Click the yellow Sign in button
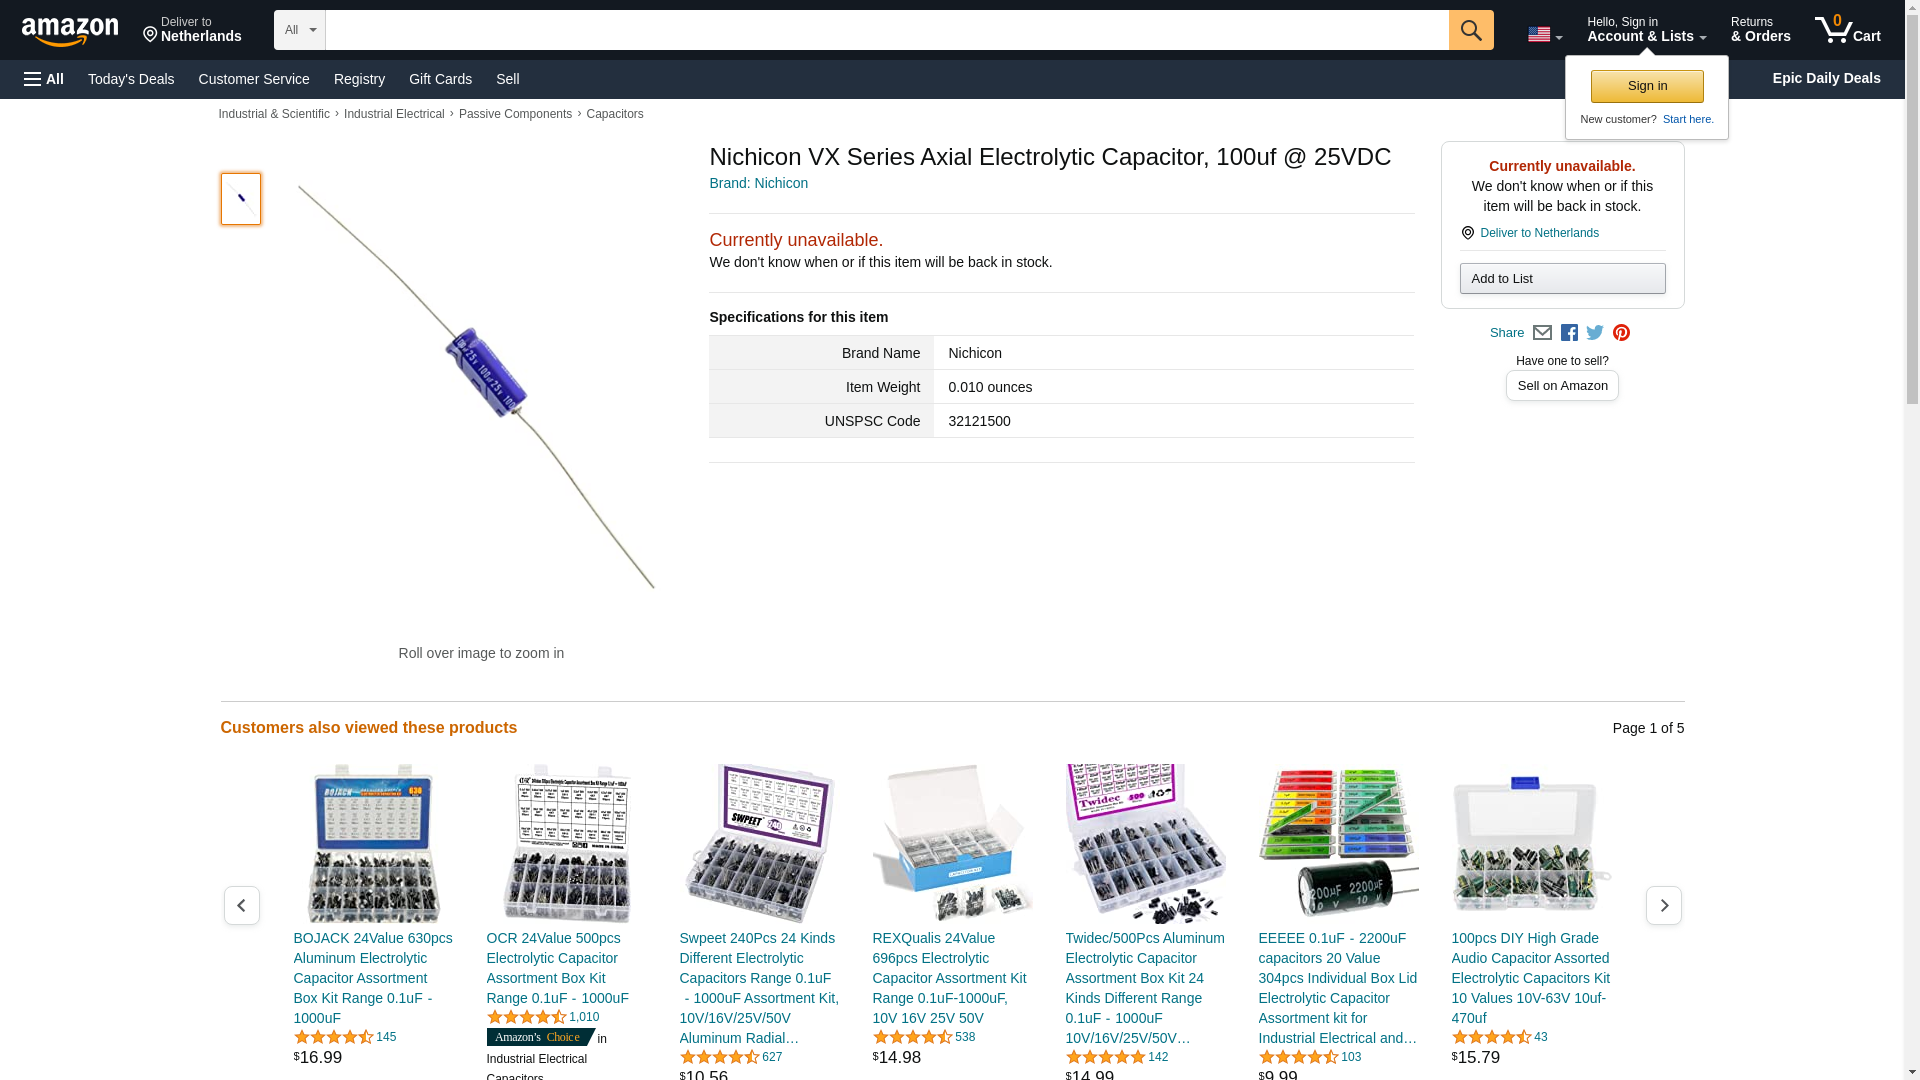This screenshot has width=1920, height=1080. tap(1647, 86)
